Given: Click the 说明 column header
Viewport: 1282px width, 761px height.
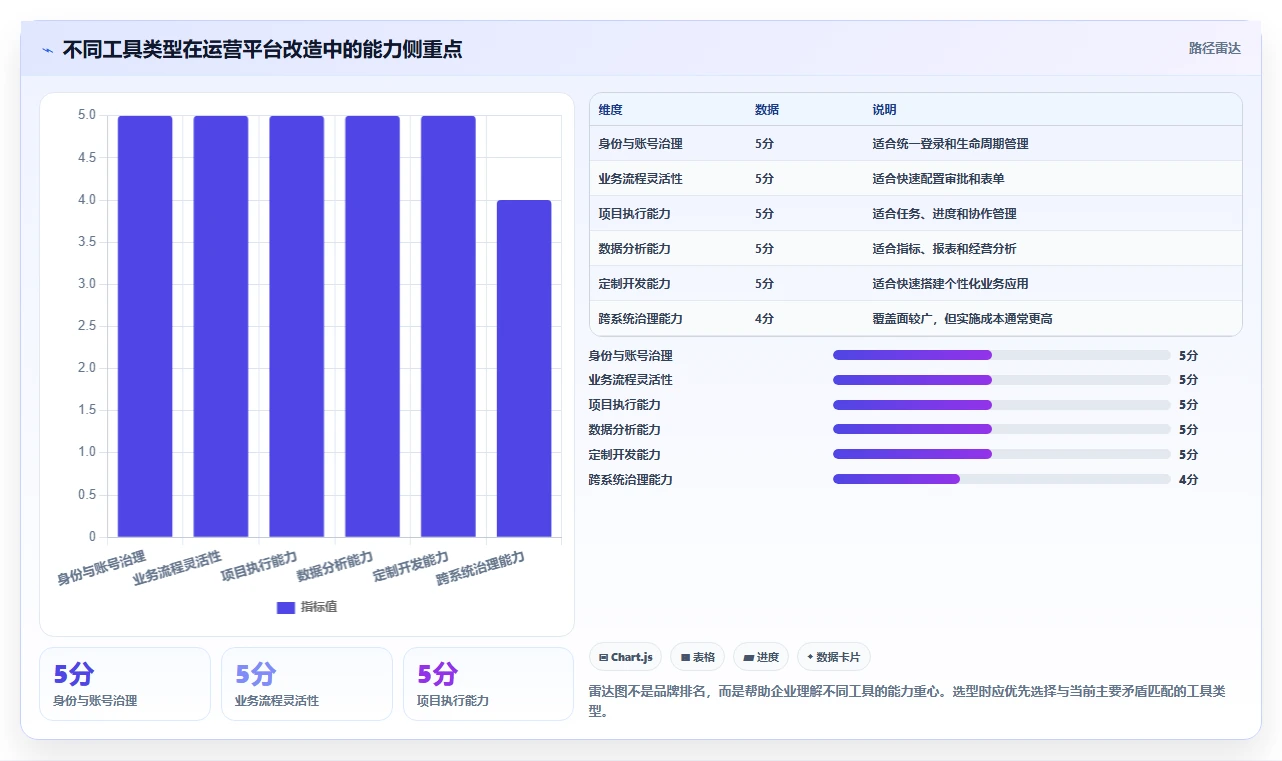Looking at the screenshot, I should 885,110.
